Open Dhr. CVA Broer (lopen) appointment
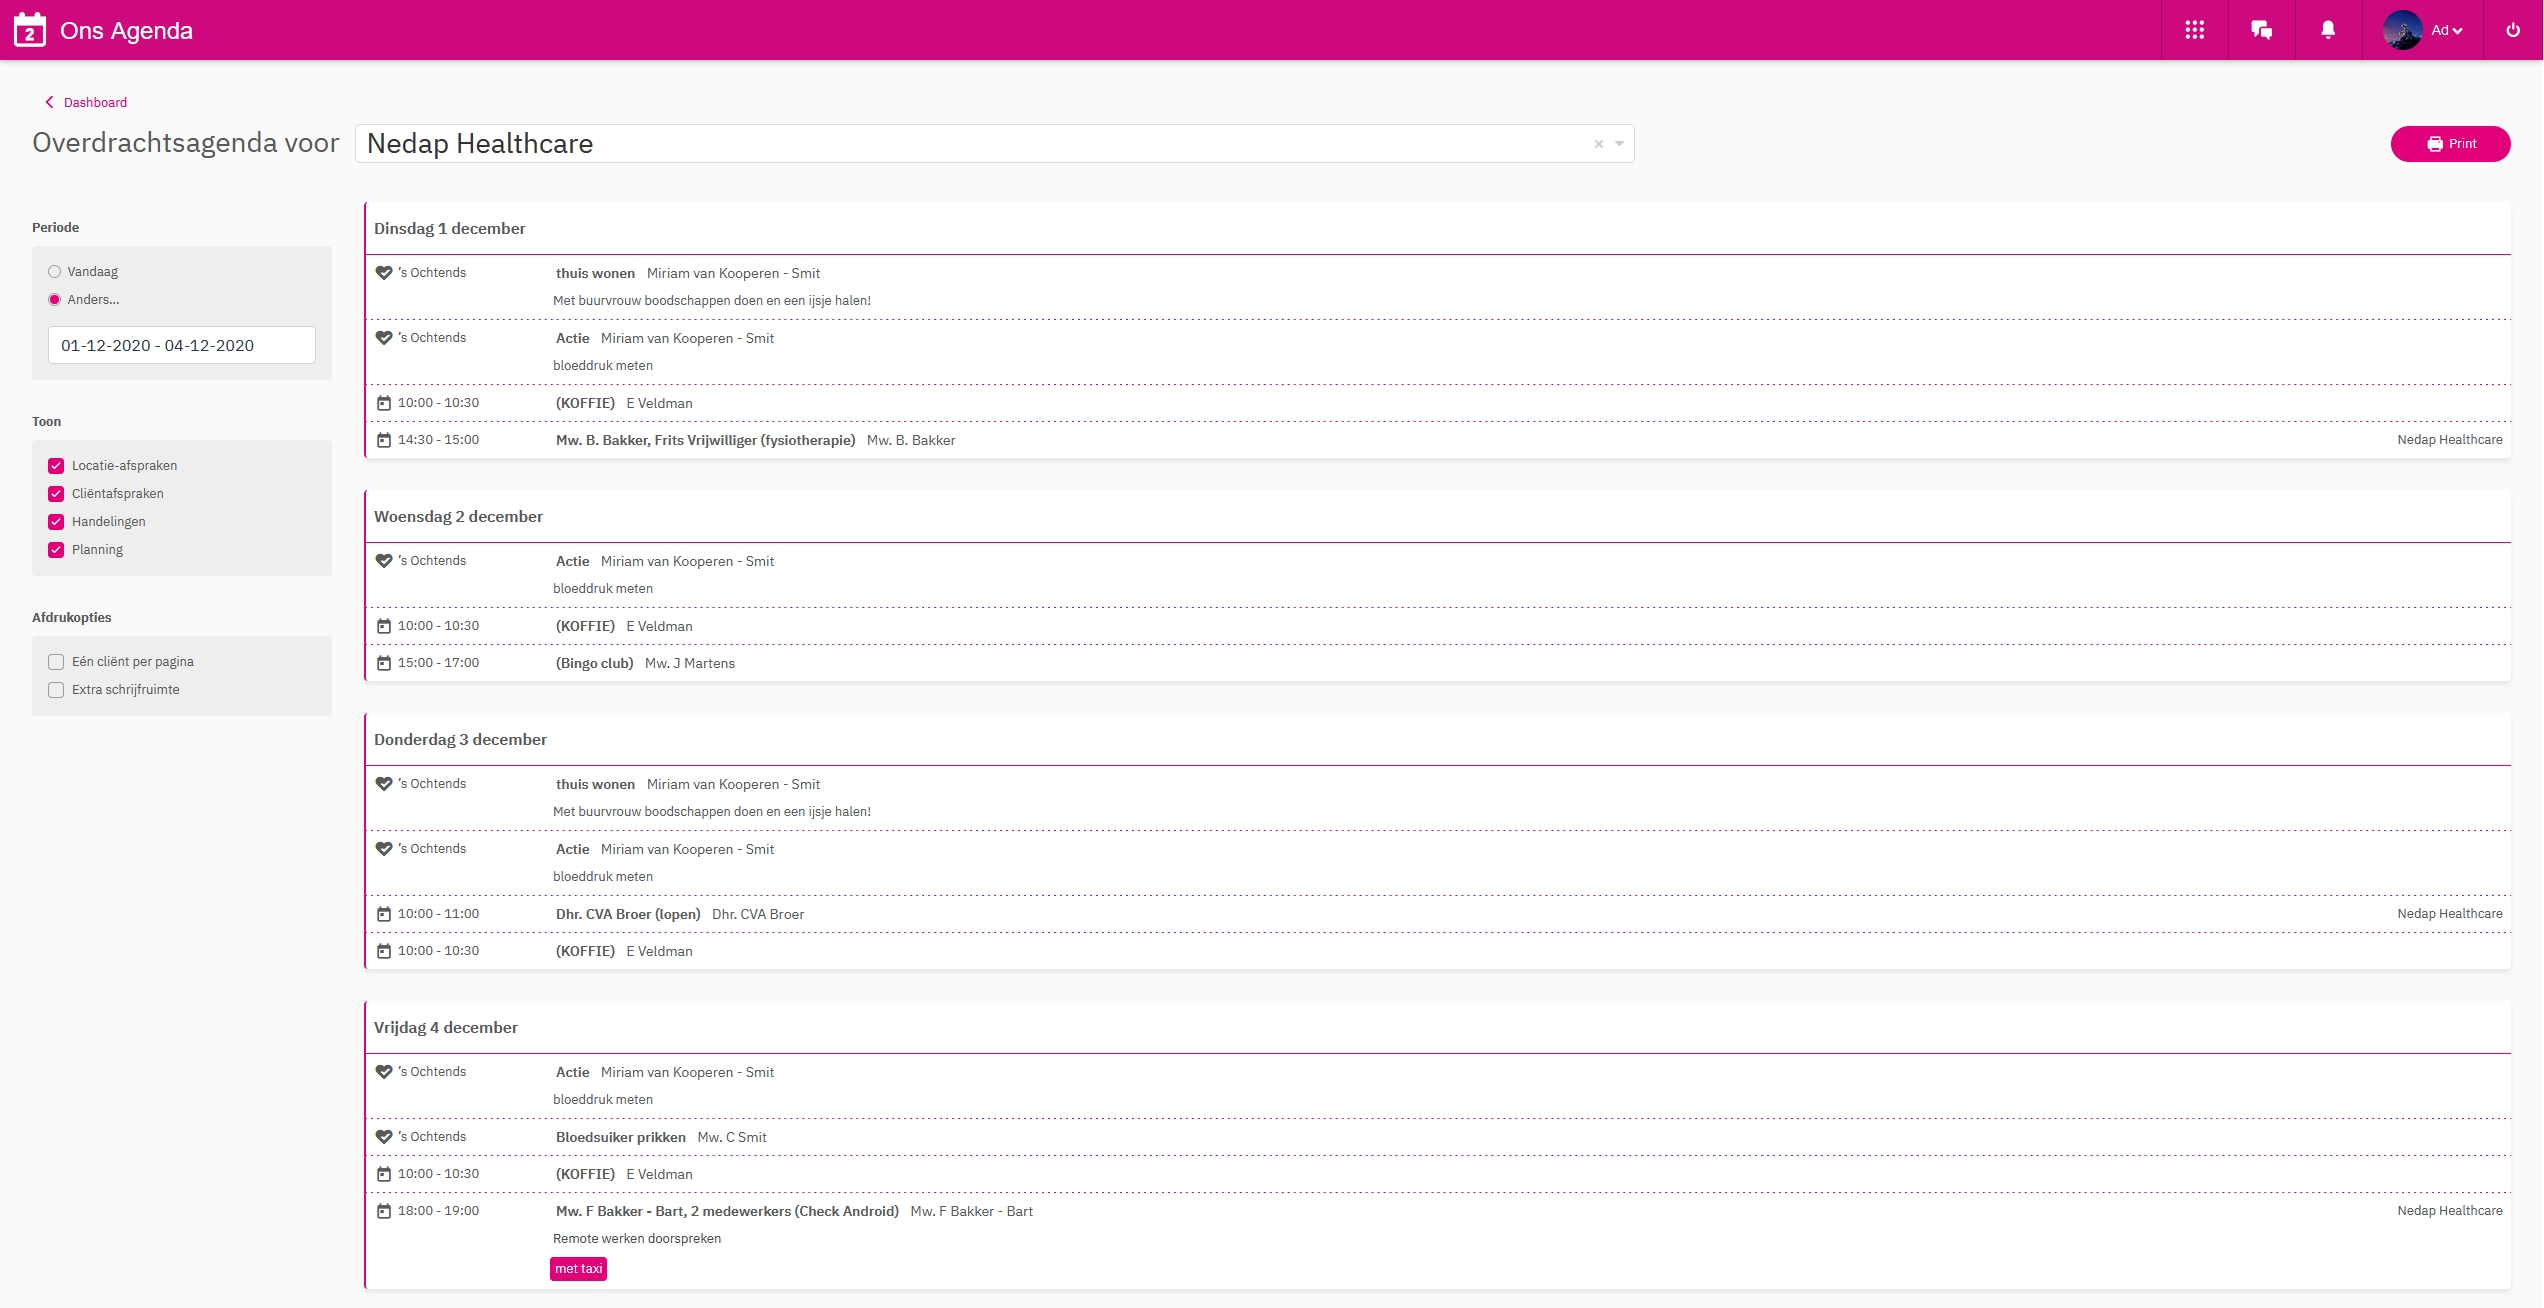This screenshot has height=1308, width=2544. tap(628, 914)
